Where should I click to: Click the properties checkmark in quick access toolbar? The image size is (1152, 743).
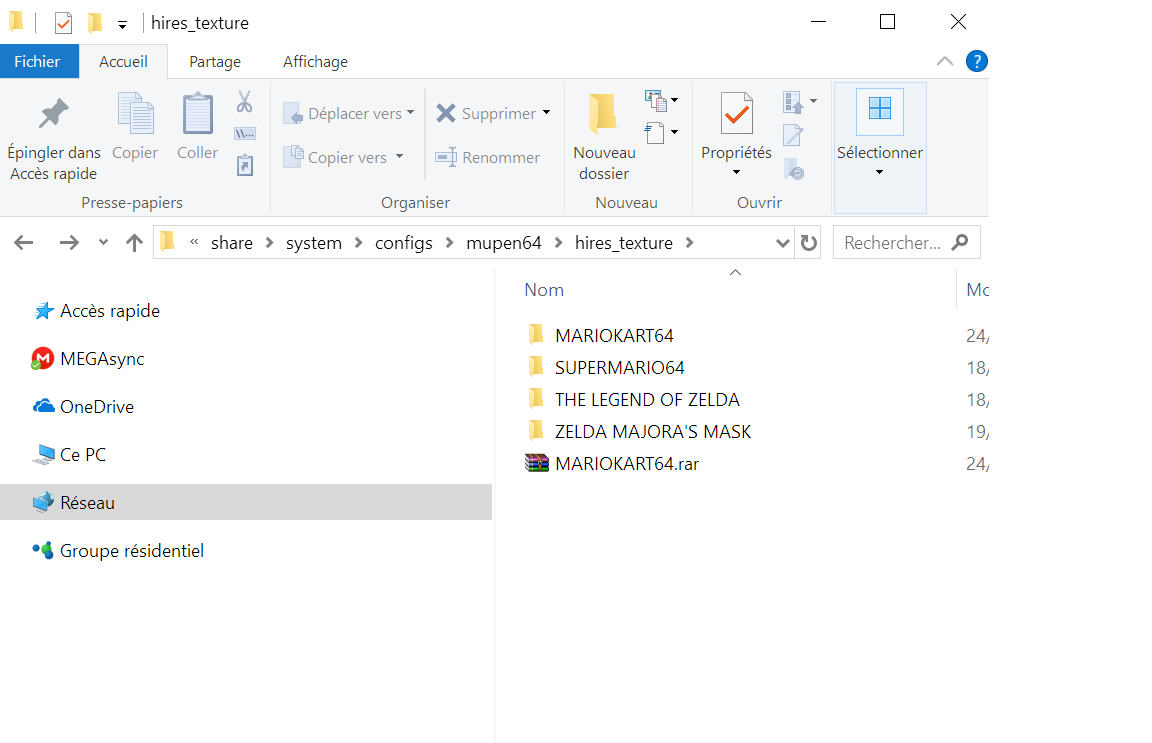[x=63, y=24]
